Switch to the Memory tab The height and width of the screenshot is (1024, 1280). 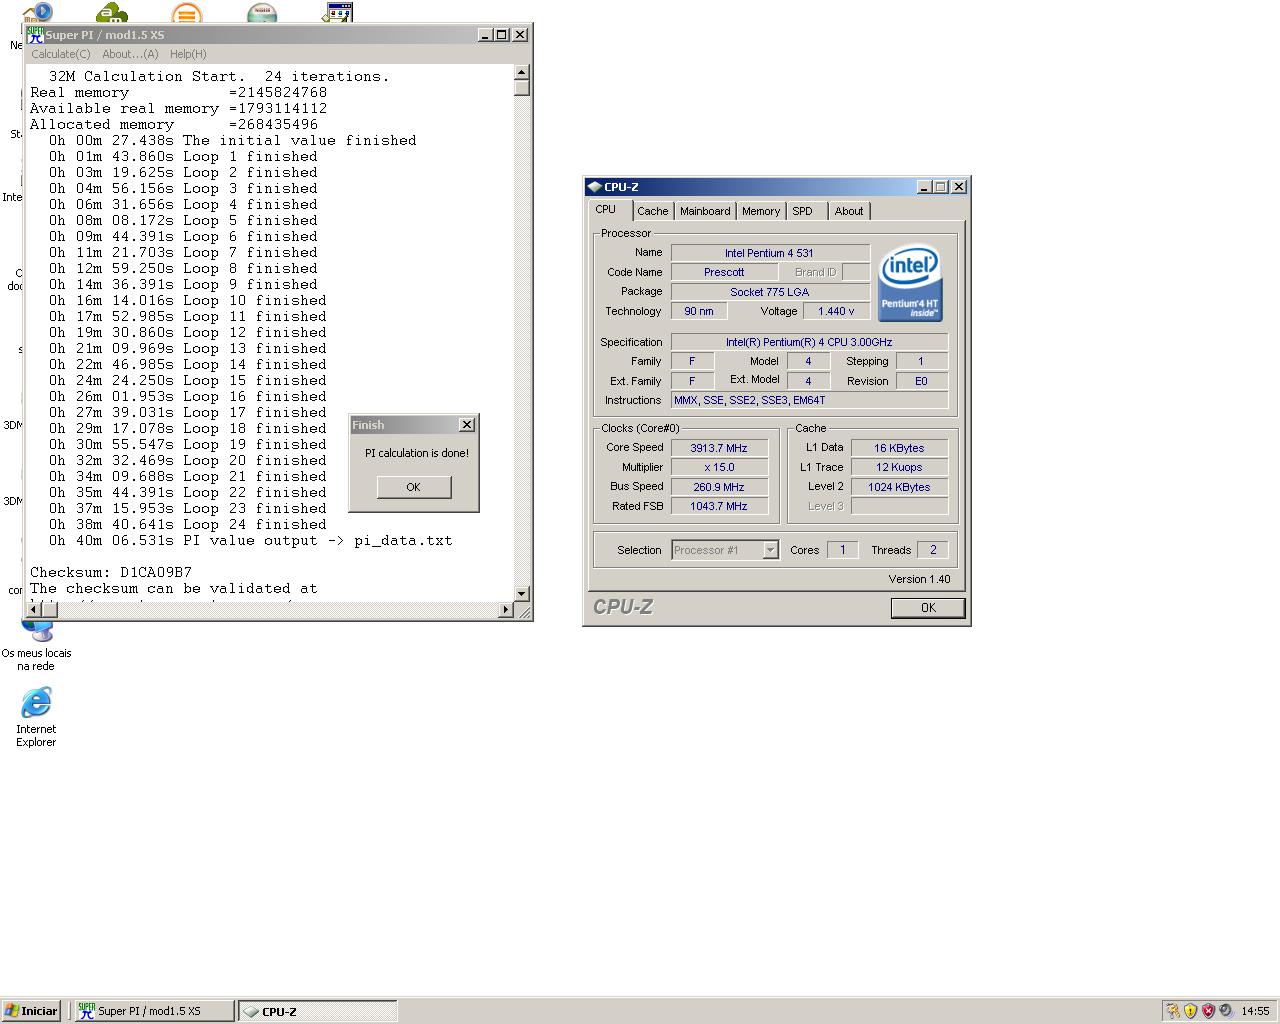[x=761, y=211]
